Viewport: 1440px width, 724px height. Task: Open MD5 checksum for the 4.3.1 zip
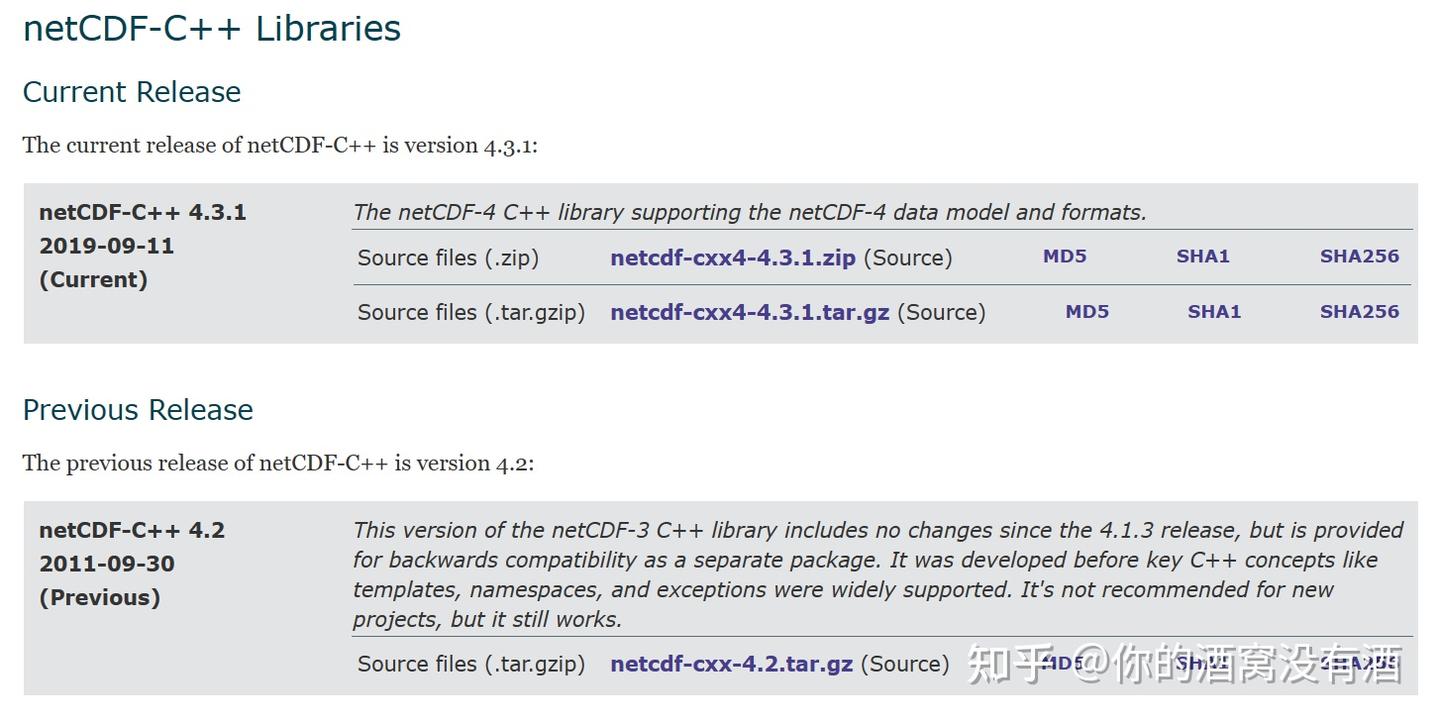point(1064,256)
